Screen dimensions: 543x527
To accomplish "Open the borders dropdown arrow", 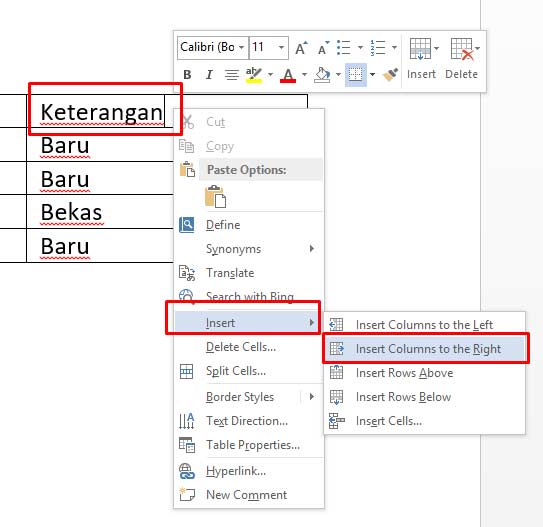I will pos(372,74).
